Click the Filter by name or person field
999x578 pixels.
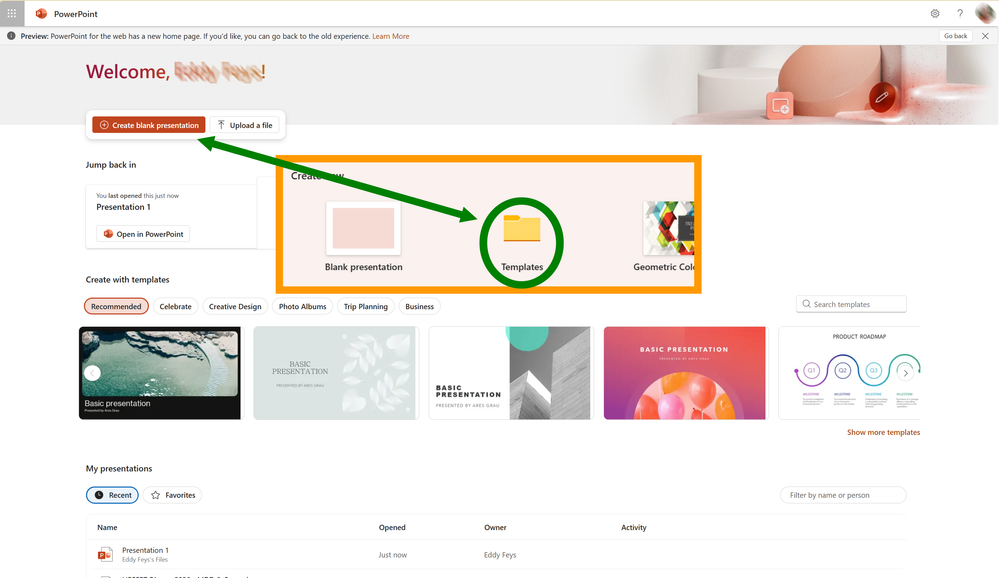[843, 495]
